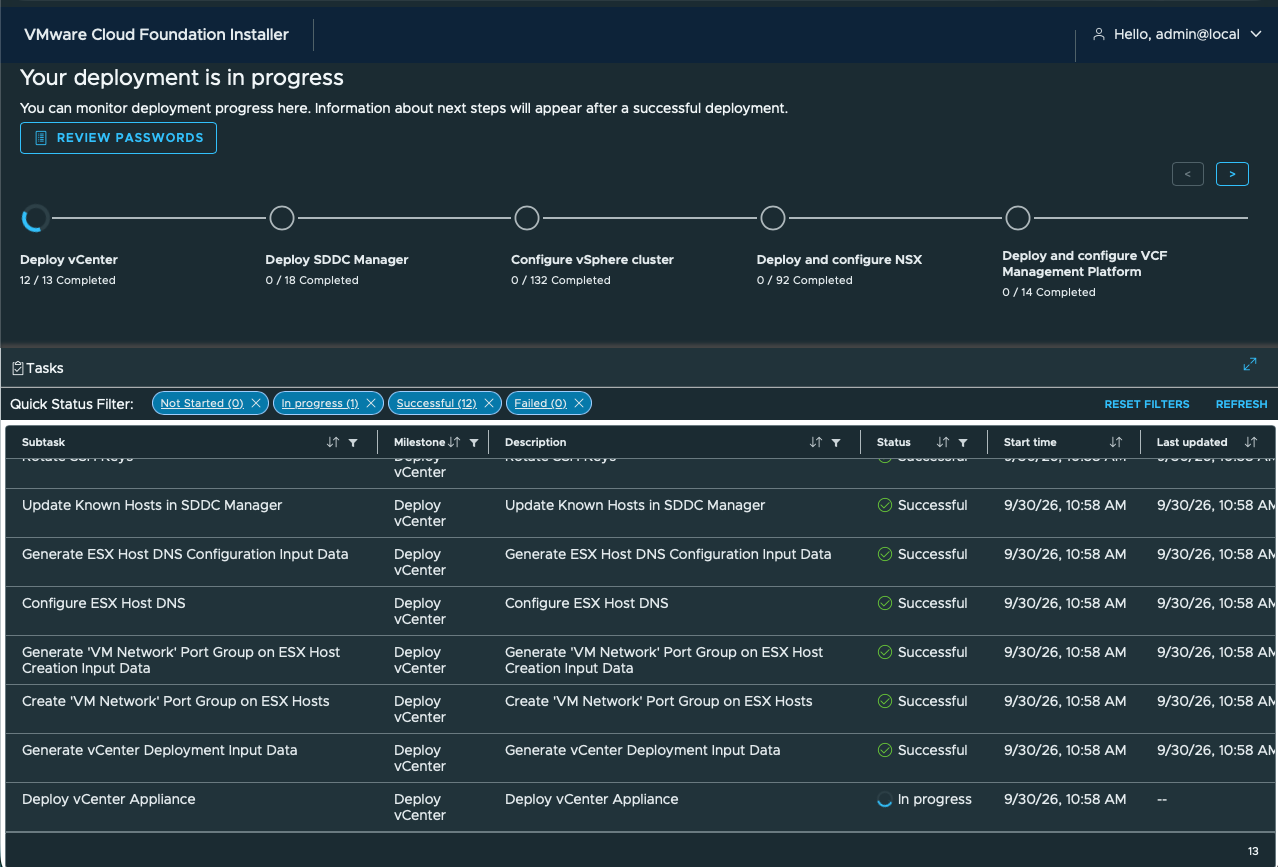Open the Subtask column filter
Image resolution: width=1278 pixels, height=867 pixels.
pyautogui.click(x=353, y=442)
